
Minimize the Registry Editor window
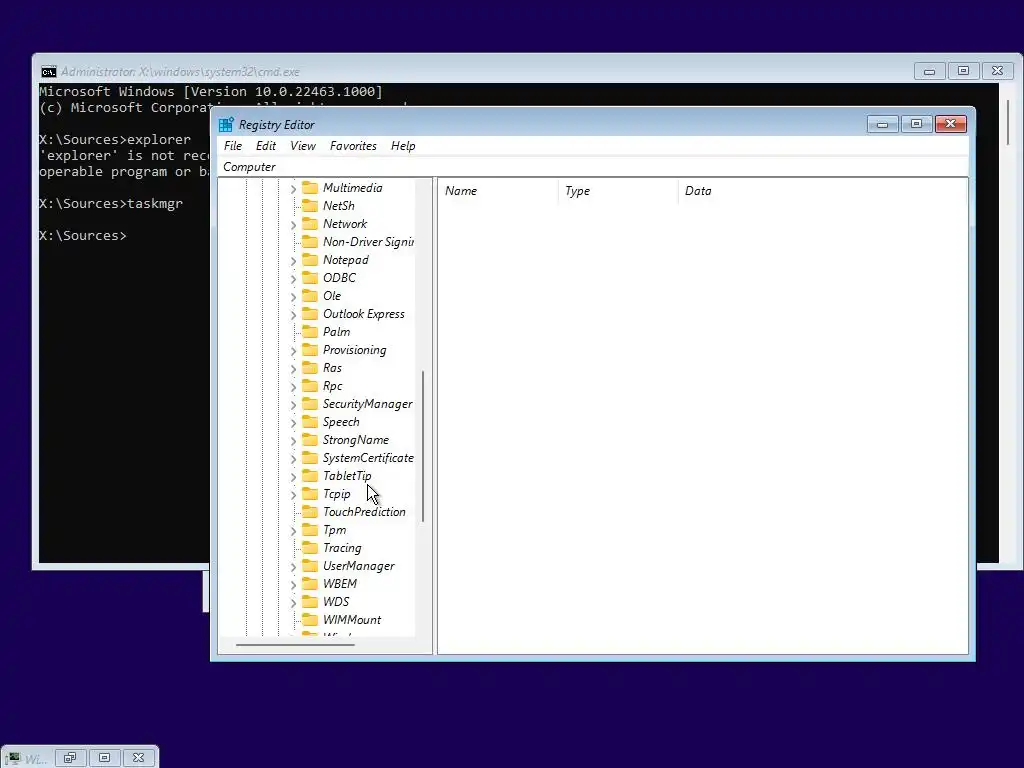(882, 124)
